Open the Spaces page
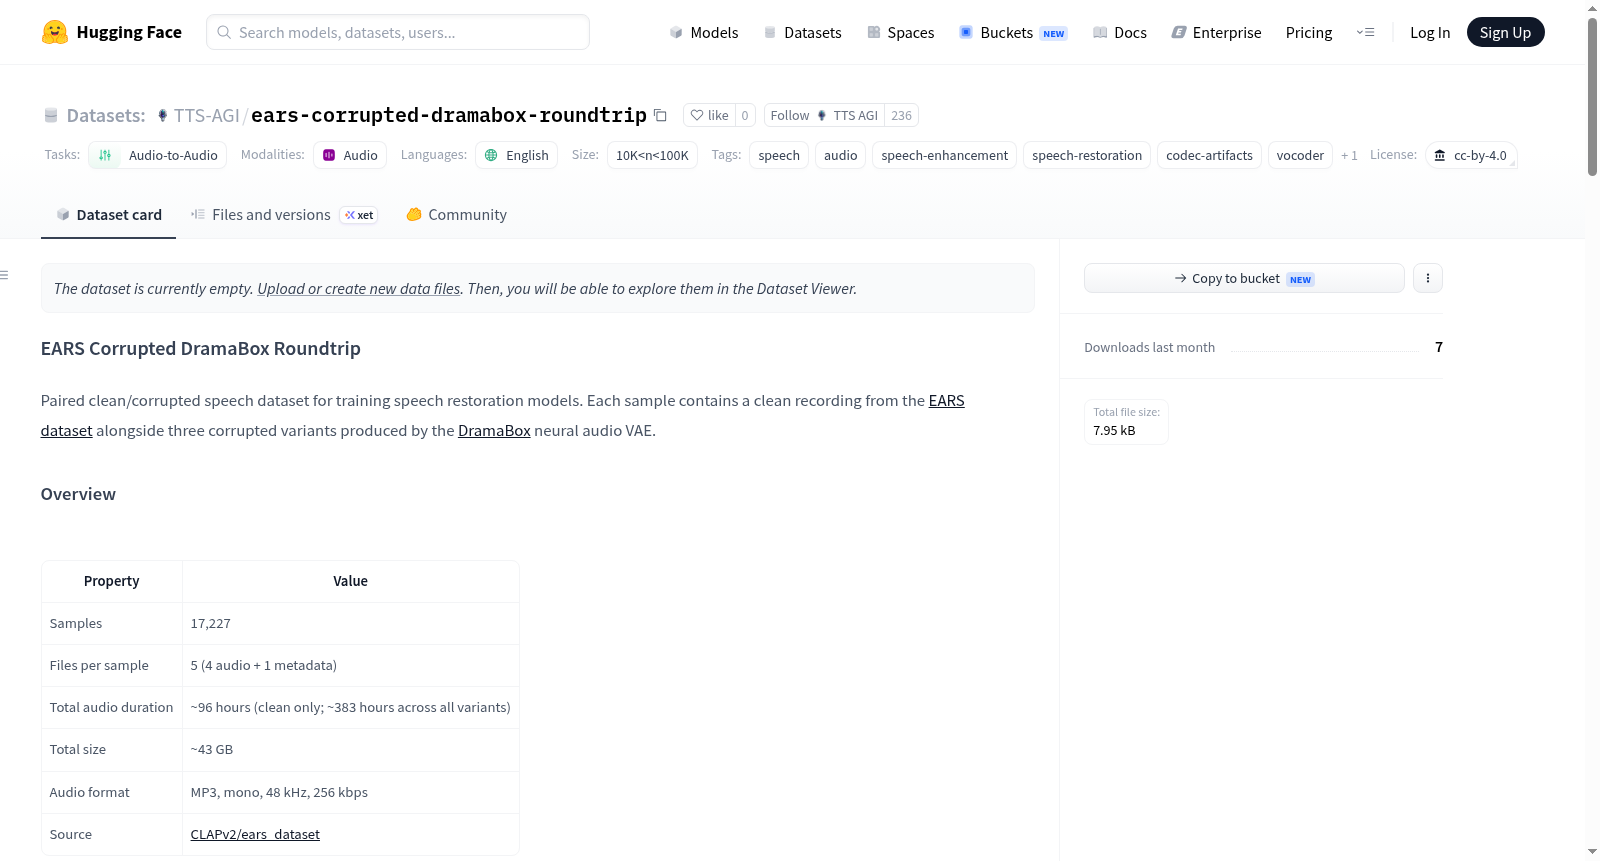The height and width of the screenshot is (861, 1600). tap(900, 32)
